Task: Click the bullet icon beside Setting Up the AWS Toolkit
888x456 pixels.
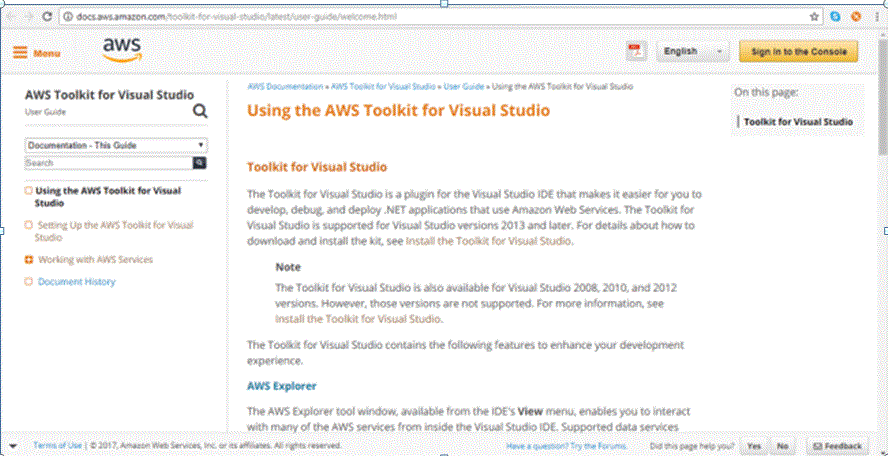Action: tap(28, 225)
